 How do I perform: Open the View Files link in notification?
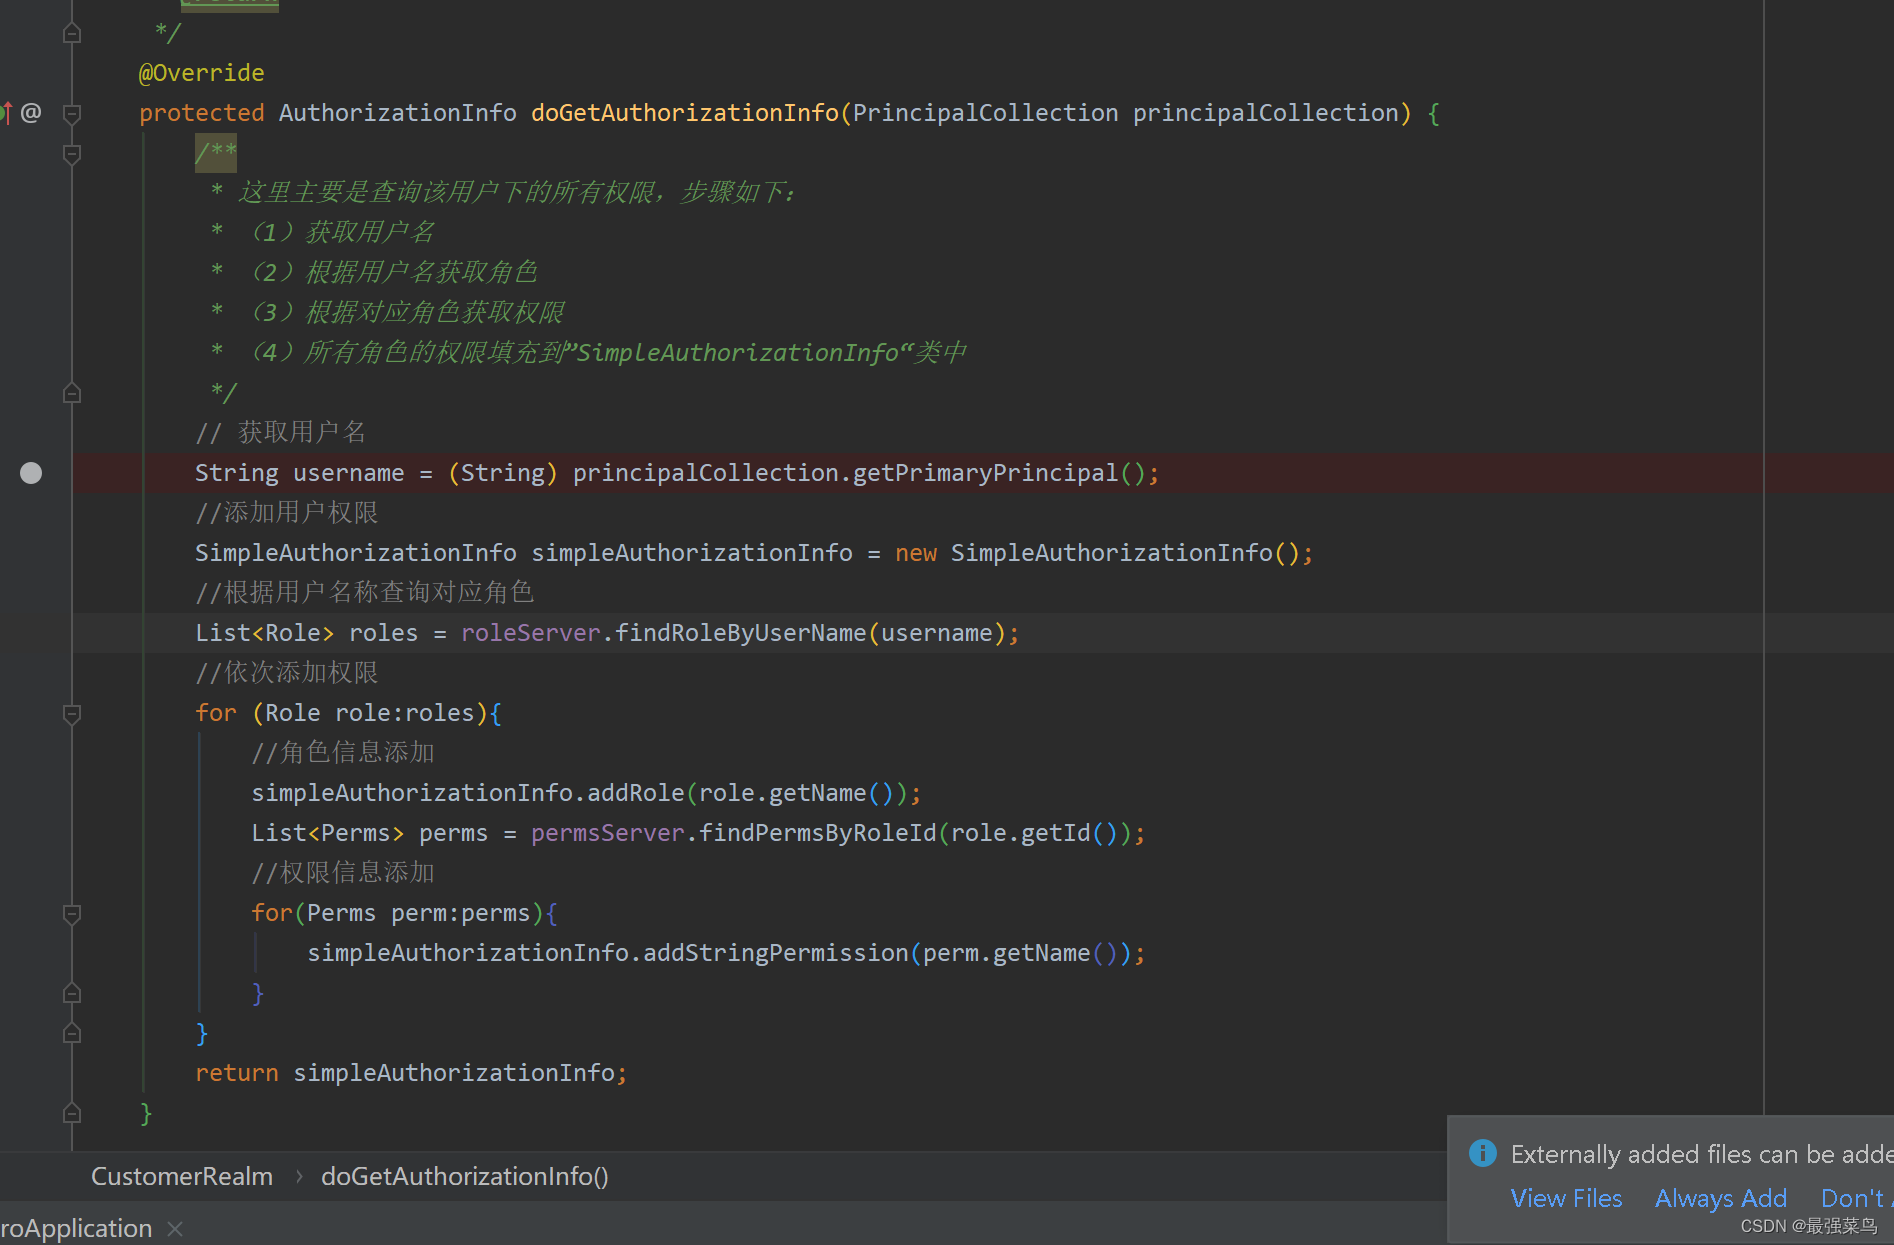1566,1198
